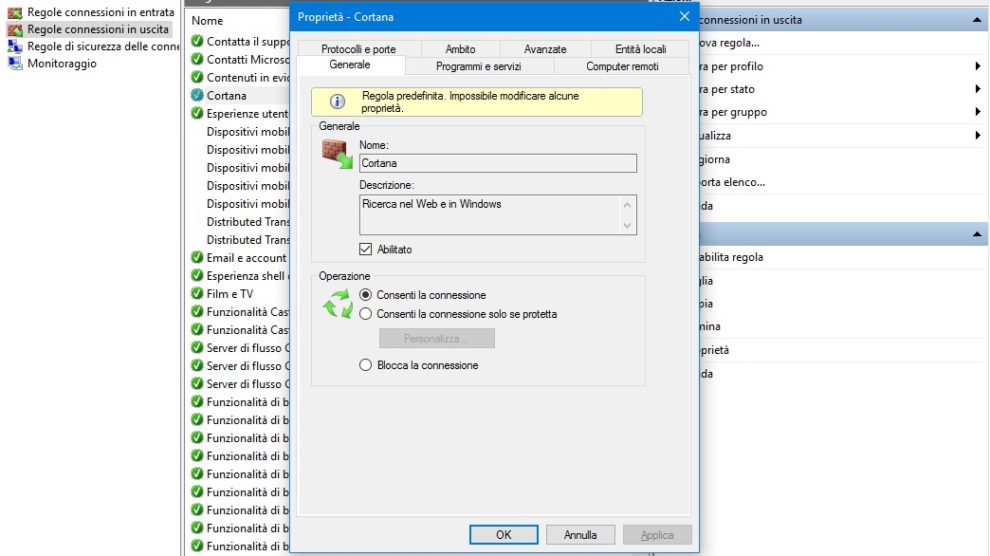Select Regole connessioni in uscita node
Screen dimensions: 990x556
(x=98, y=29)
